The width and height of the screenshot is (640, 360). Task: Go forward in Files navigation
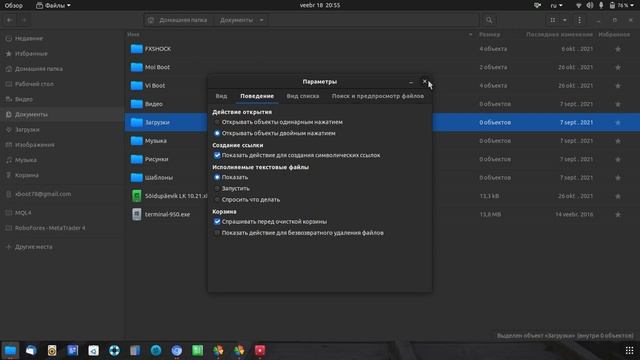(x=24, y=20)
